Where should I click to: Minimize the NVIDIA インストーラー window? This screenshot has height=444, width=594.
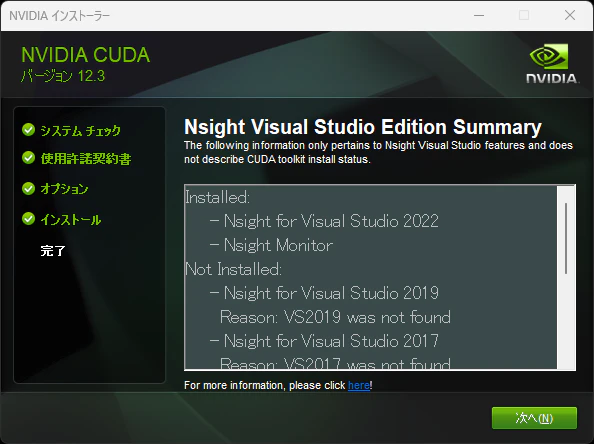(x=479, y=16)
